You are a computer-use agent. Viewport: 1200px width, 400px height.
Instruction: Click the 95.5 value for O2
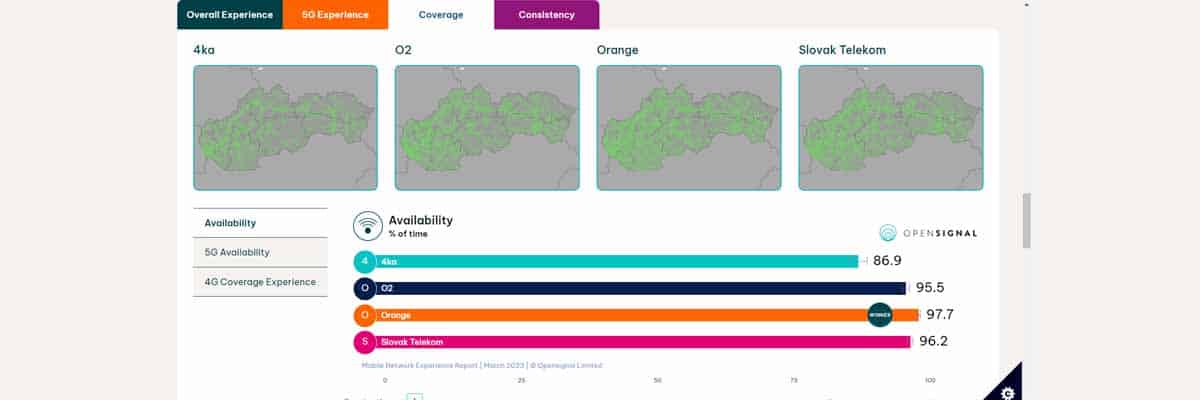point(931,288)
